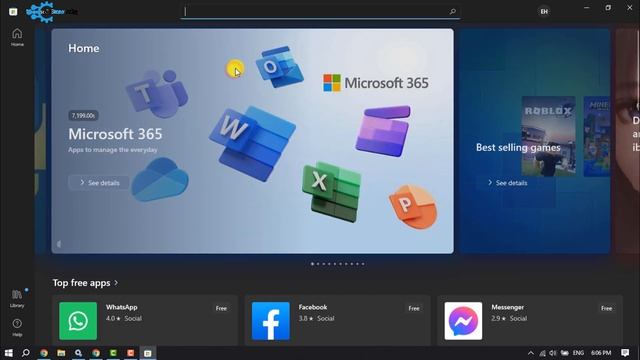Click the Best selling games heading
The width and height of the screenshot is (640, 360).
518,147
